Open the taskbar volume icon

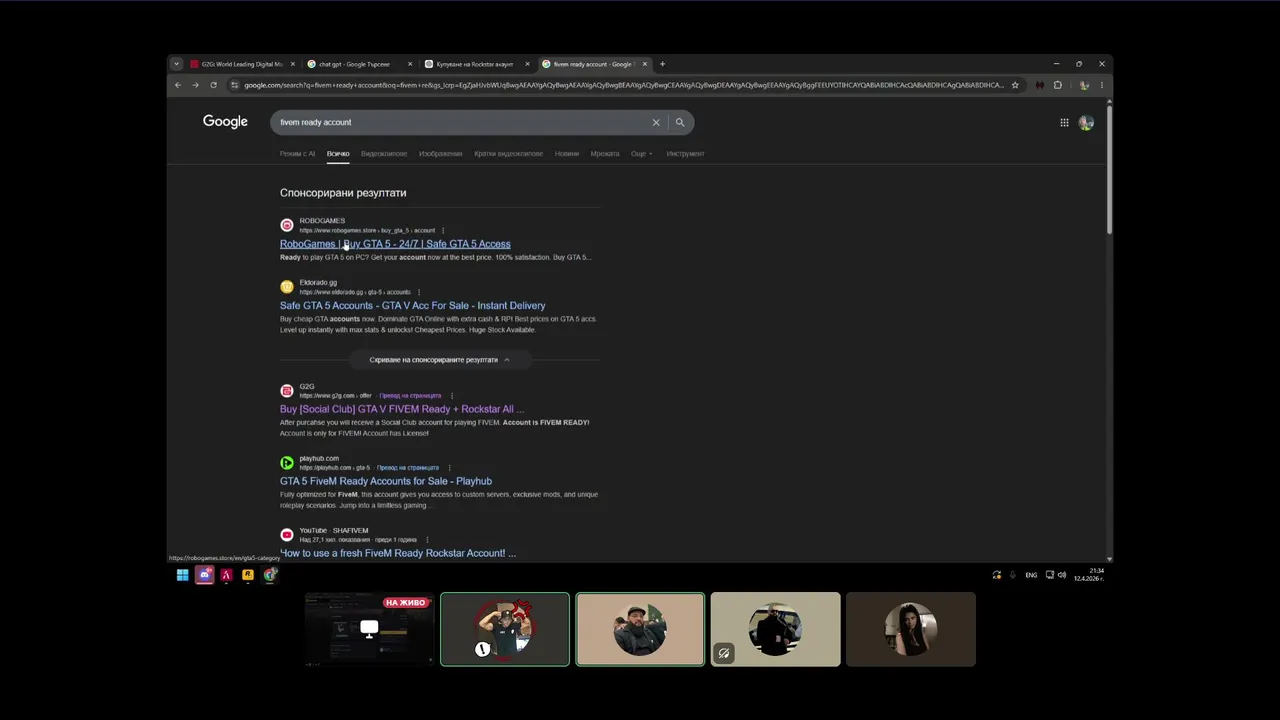click(x=1061, y=575)
